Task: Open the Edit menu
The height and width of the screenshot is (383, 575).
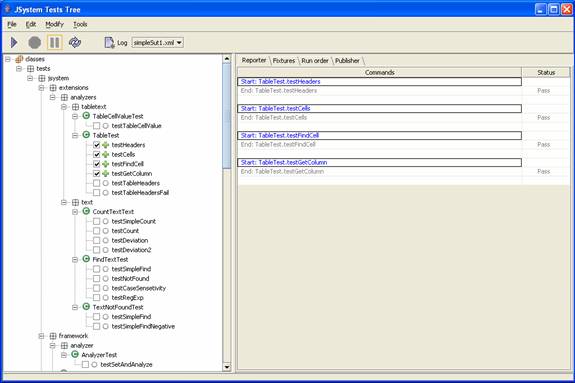Action: click(x=30, y=25)
